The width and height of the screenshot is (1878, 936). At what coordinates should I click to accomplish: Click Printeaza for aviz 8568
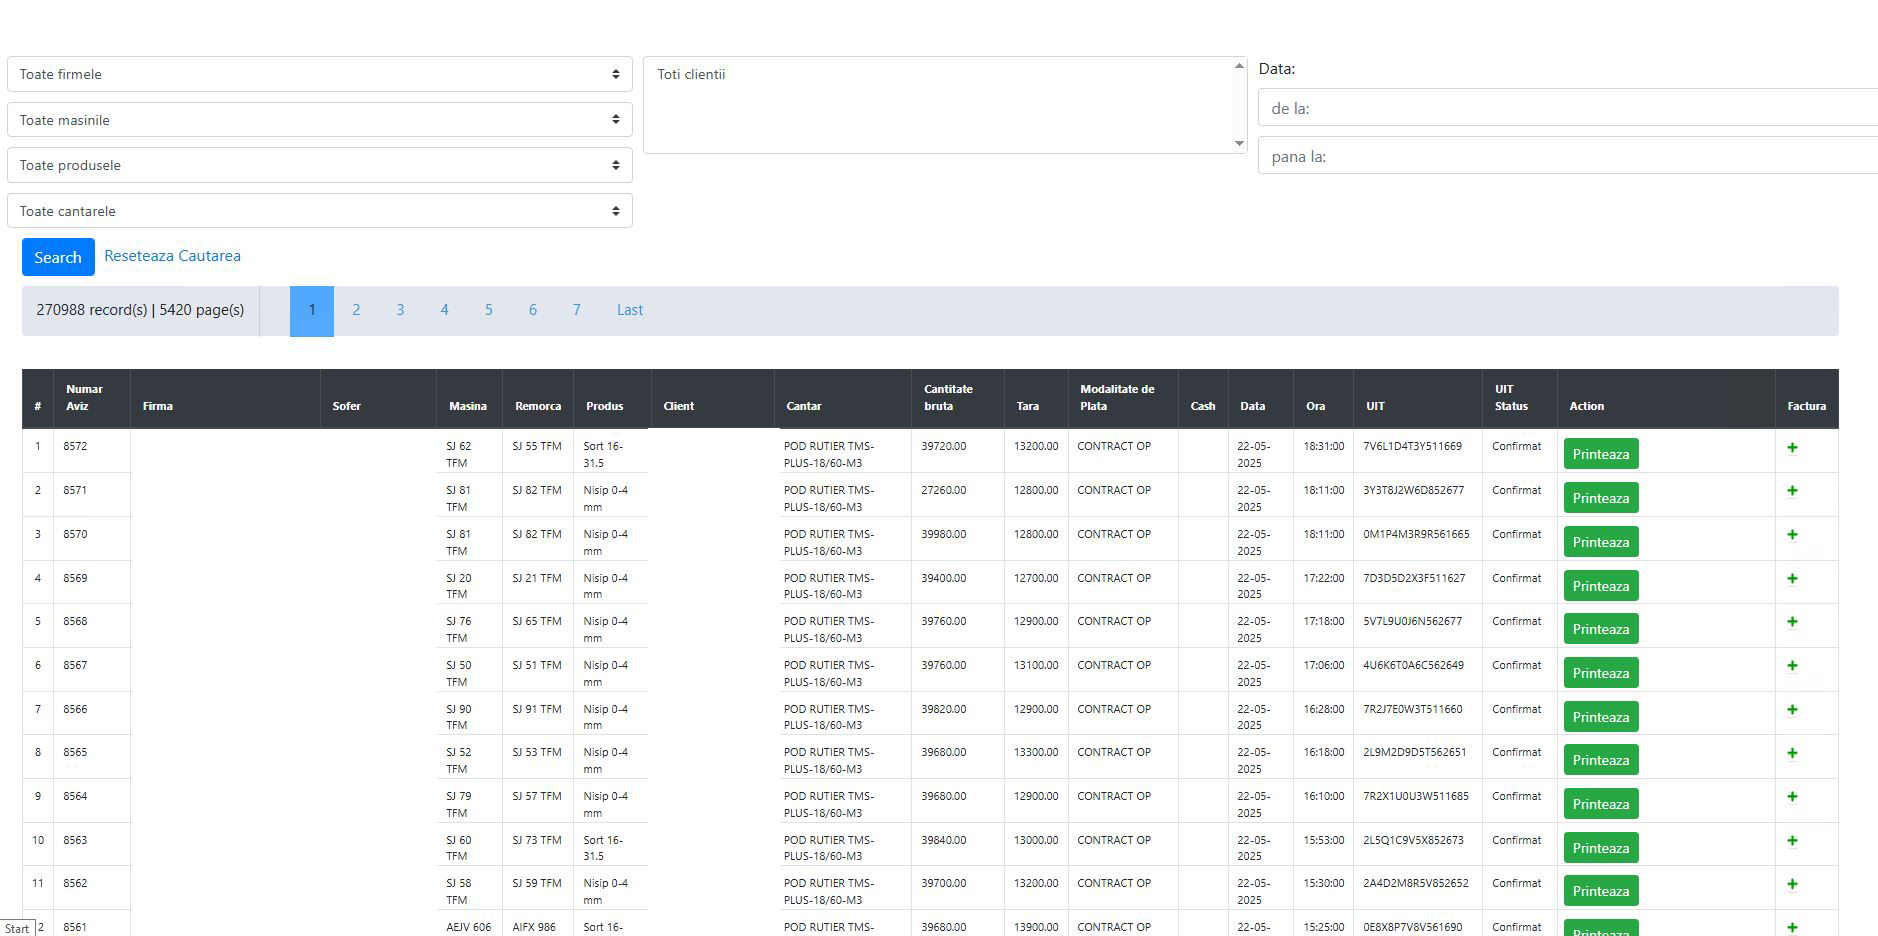click(1600, 630)
